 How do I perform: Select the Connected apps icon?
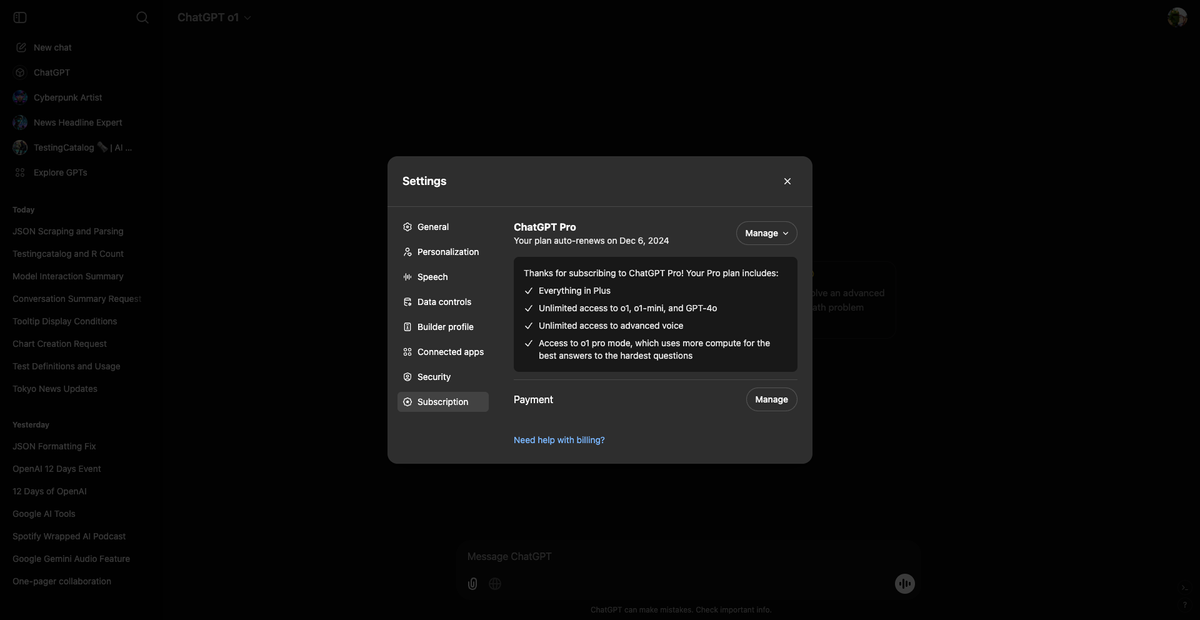point(406,351)
